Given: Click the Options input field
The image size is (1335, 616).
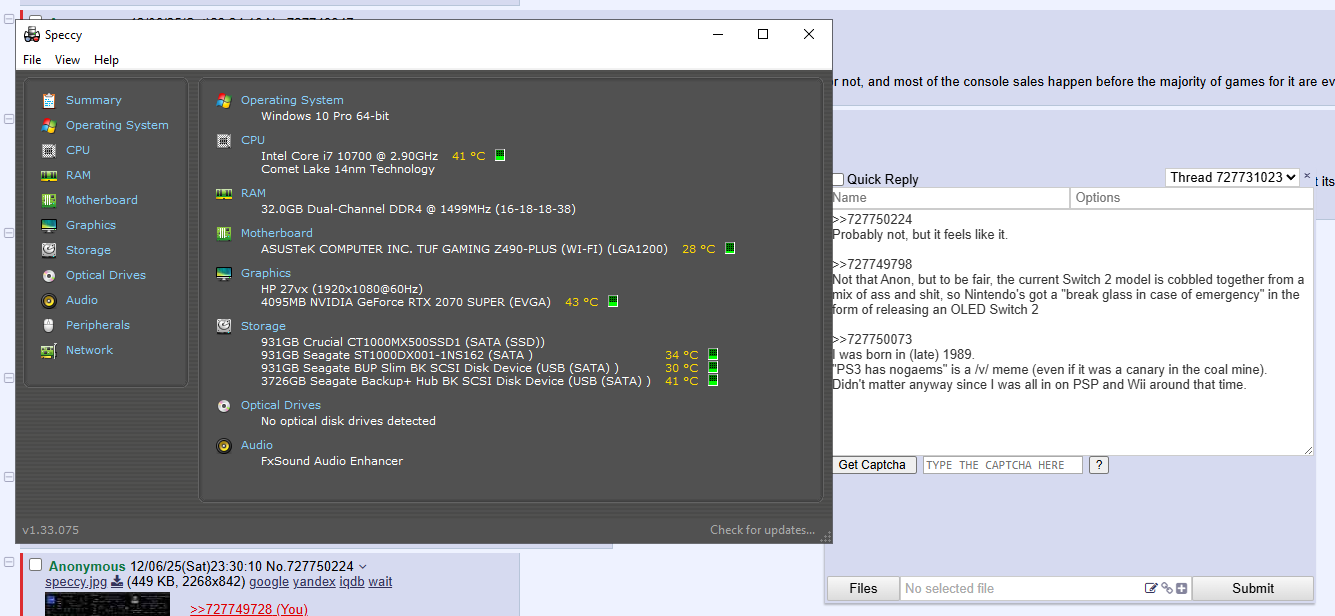Looking at the screenshot, I should pos(1191,198).
